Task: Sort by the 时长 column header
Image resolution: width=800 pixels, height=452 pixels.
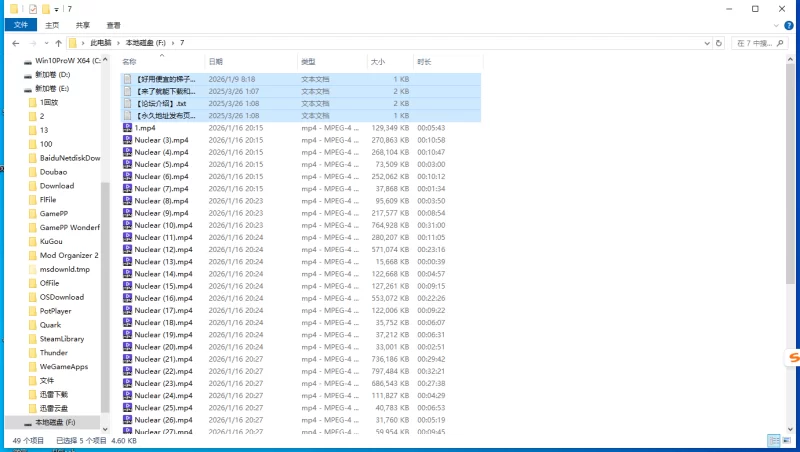Action: pyautogui.click(x=447, y=62)
